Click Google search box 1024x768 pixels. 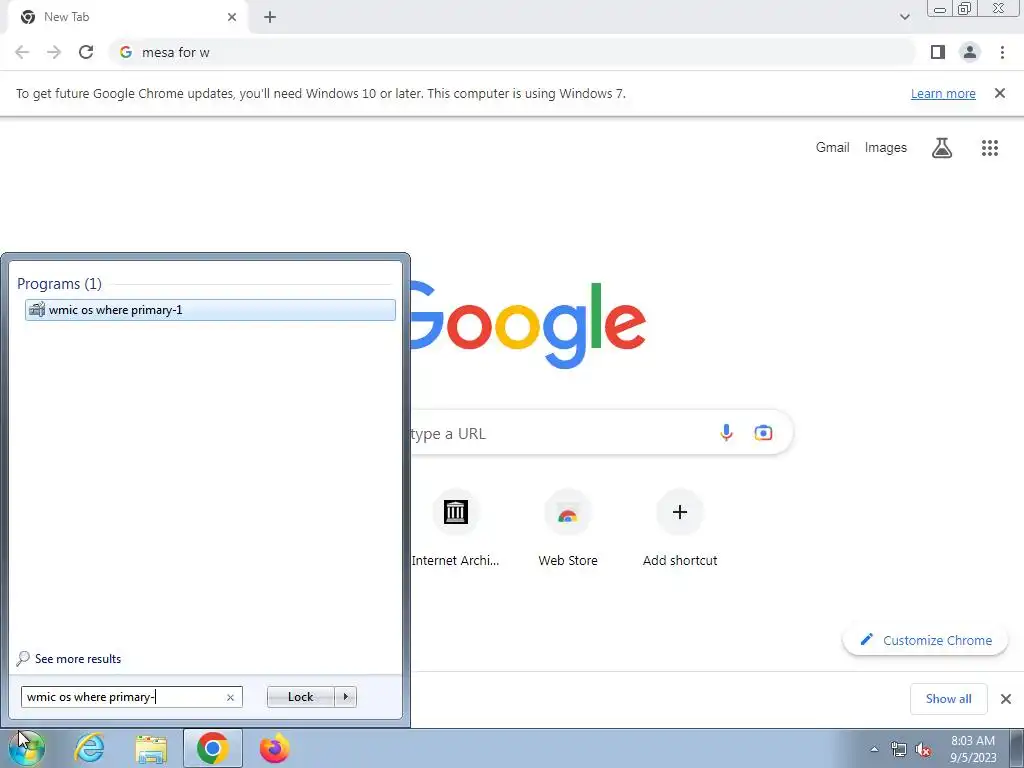click(601, 433)
